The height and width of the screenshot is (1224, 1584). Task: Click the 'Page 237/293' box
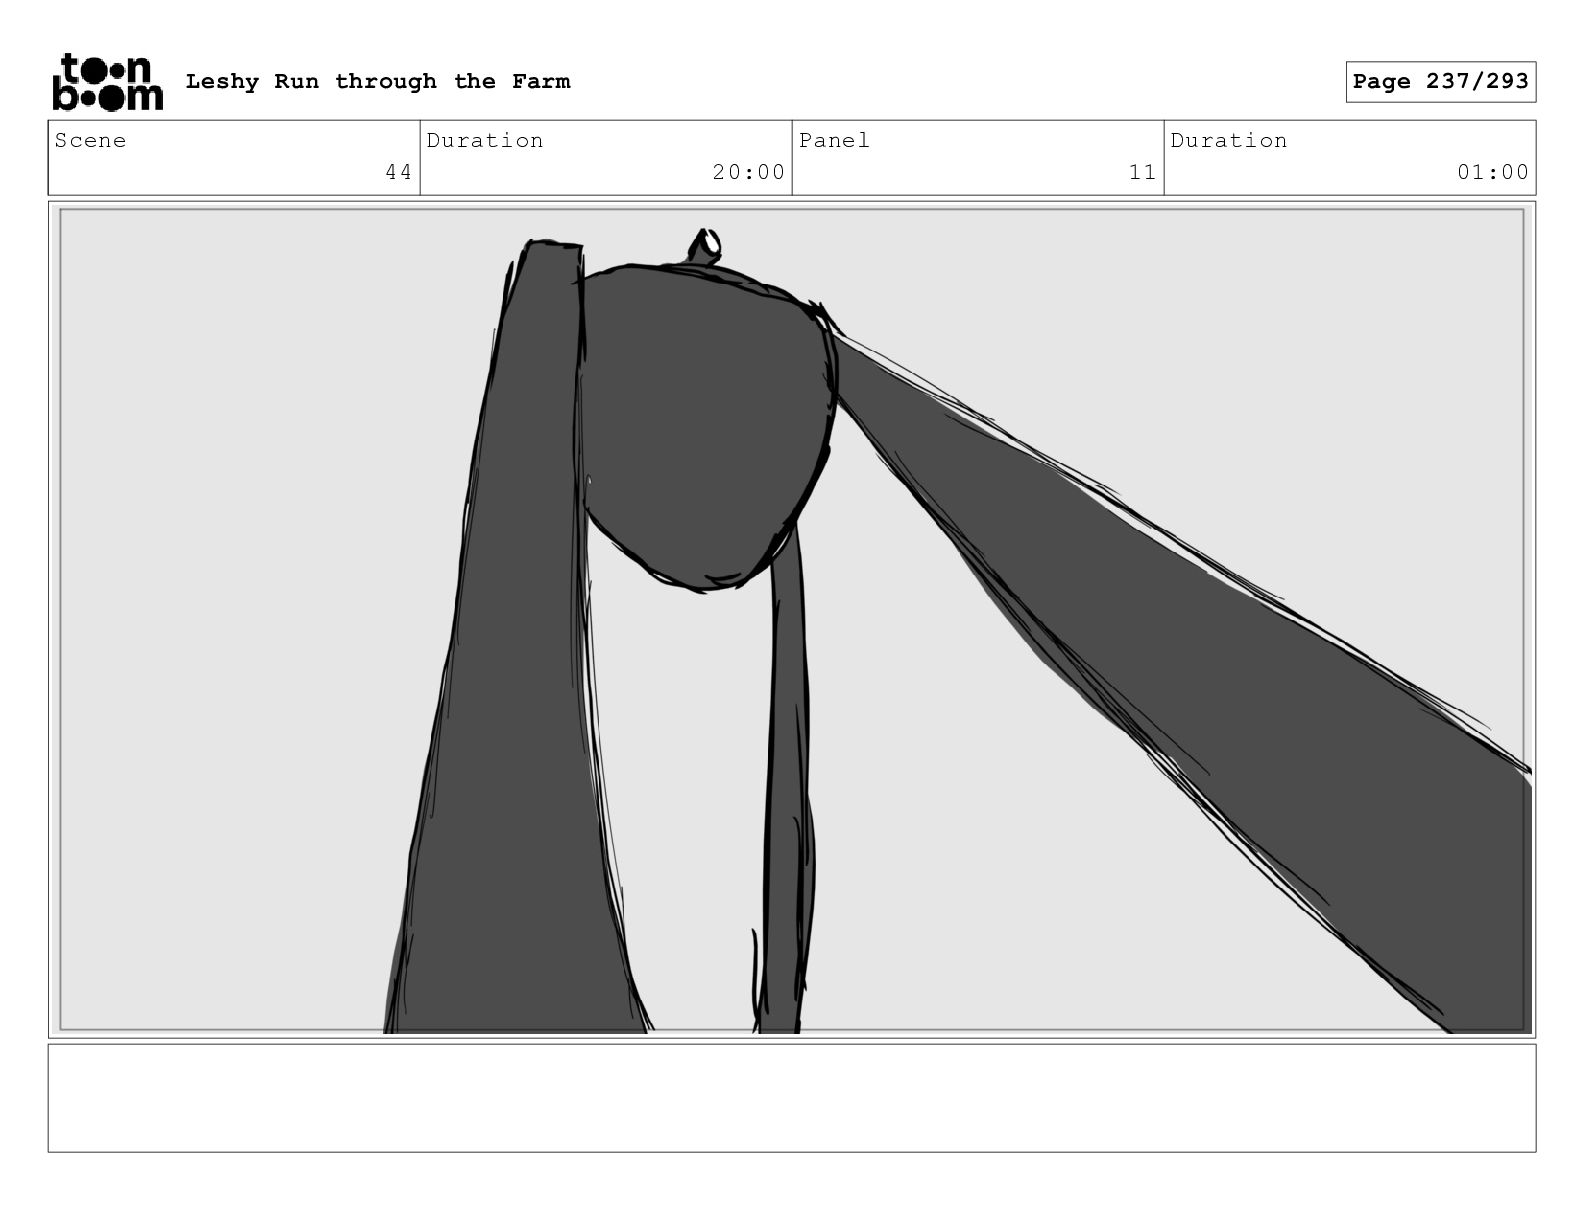click(1440, 82)
